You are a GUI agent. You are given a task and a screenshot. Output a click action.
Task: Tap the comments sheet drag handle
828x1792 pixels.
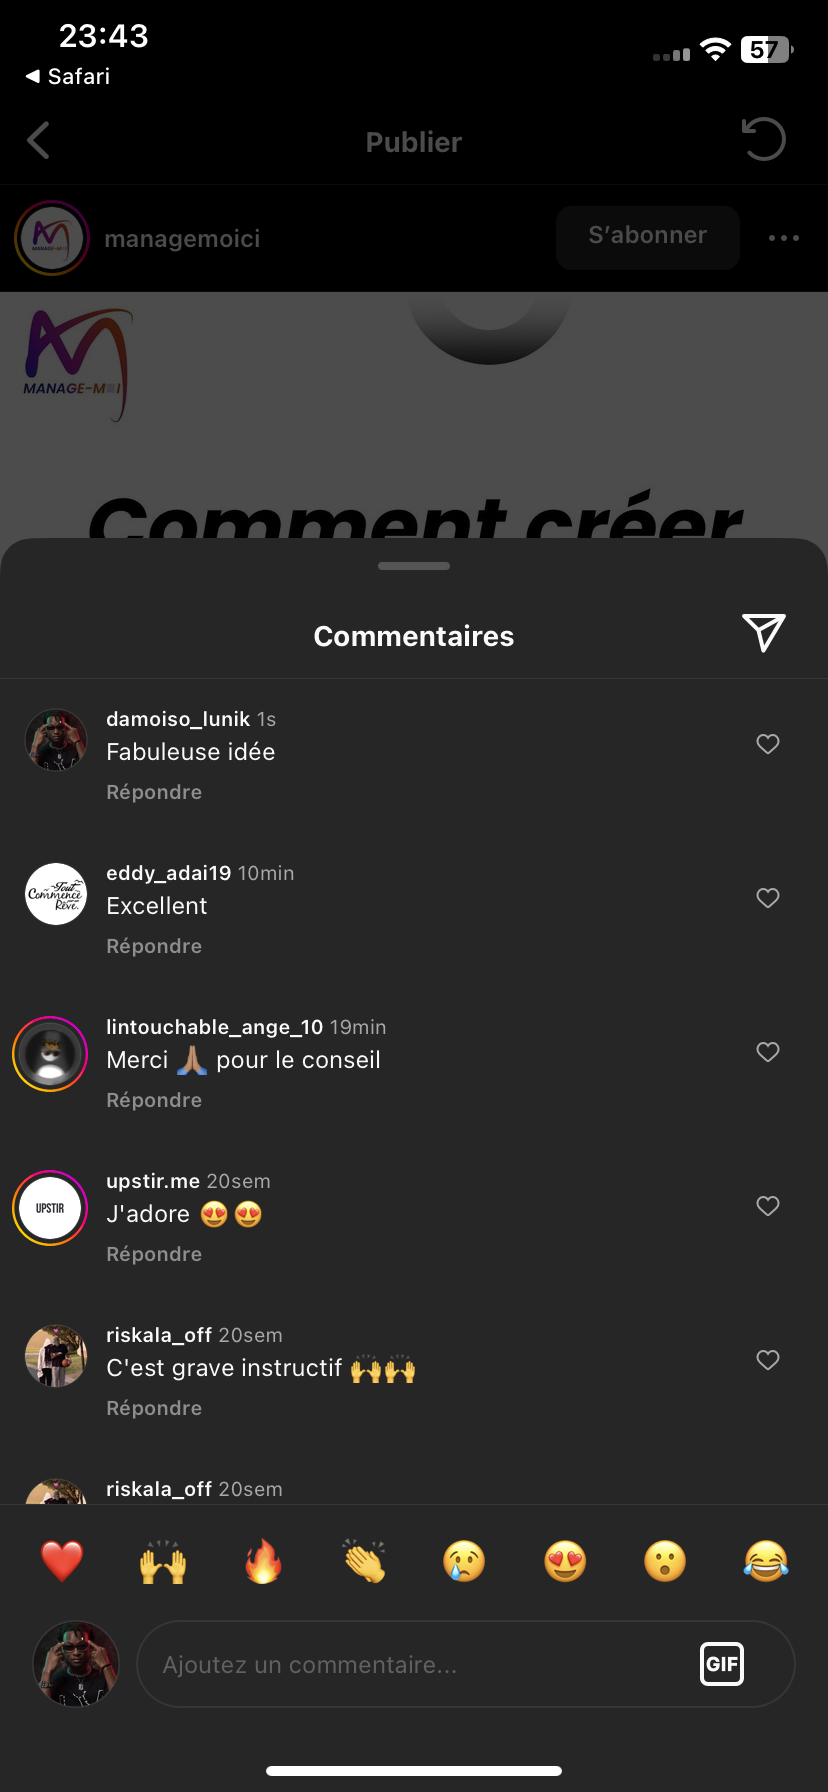[x=414, y=566]
